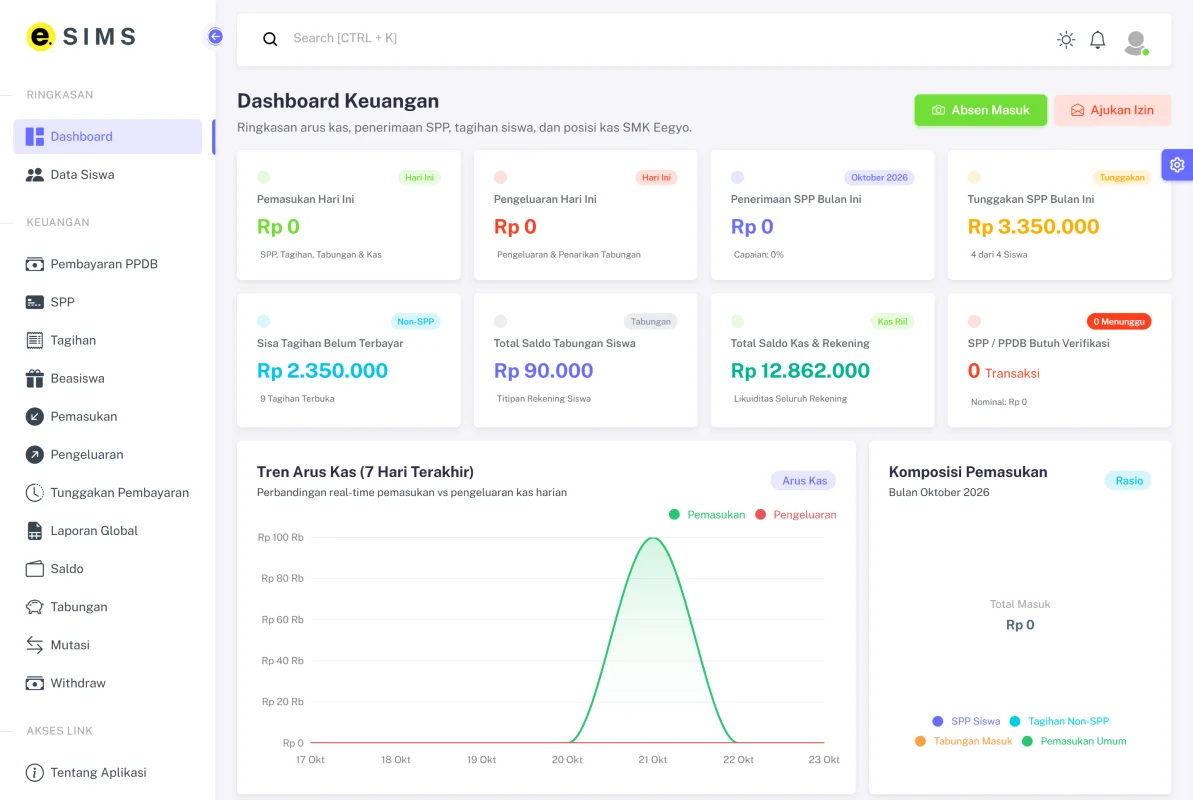Click the Rasio badge
This screenshot has height=800, width=1193.
[x=1128, y=480]
